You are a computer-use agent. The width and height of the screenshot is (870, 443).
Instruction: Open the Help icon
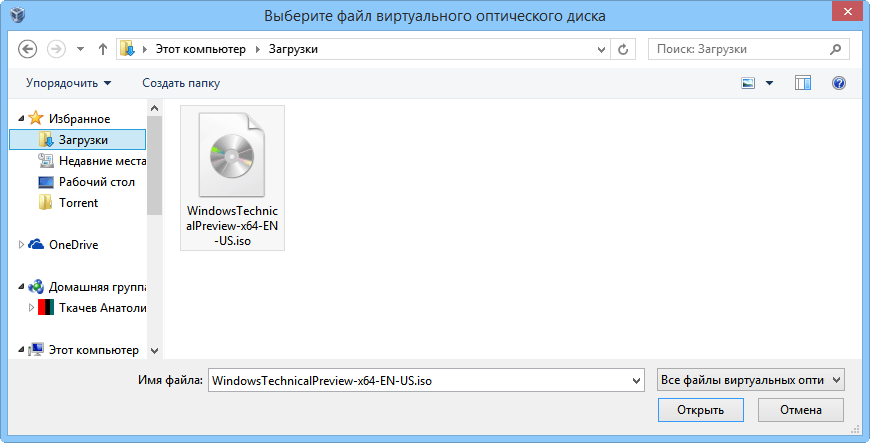tap(839, 83)
